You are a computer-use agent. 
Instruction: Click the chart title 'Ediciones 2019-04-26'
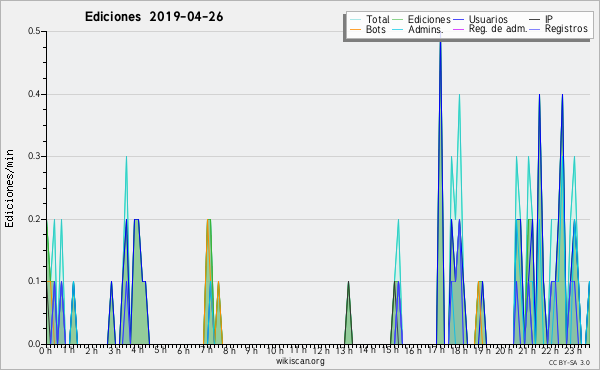[154, 17]
